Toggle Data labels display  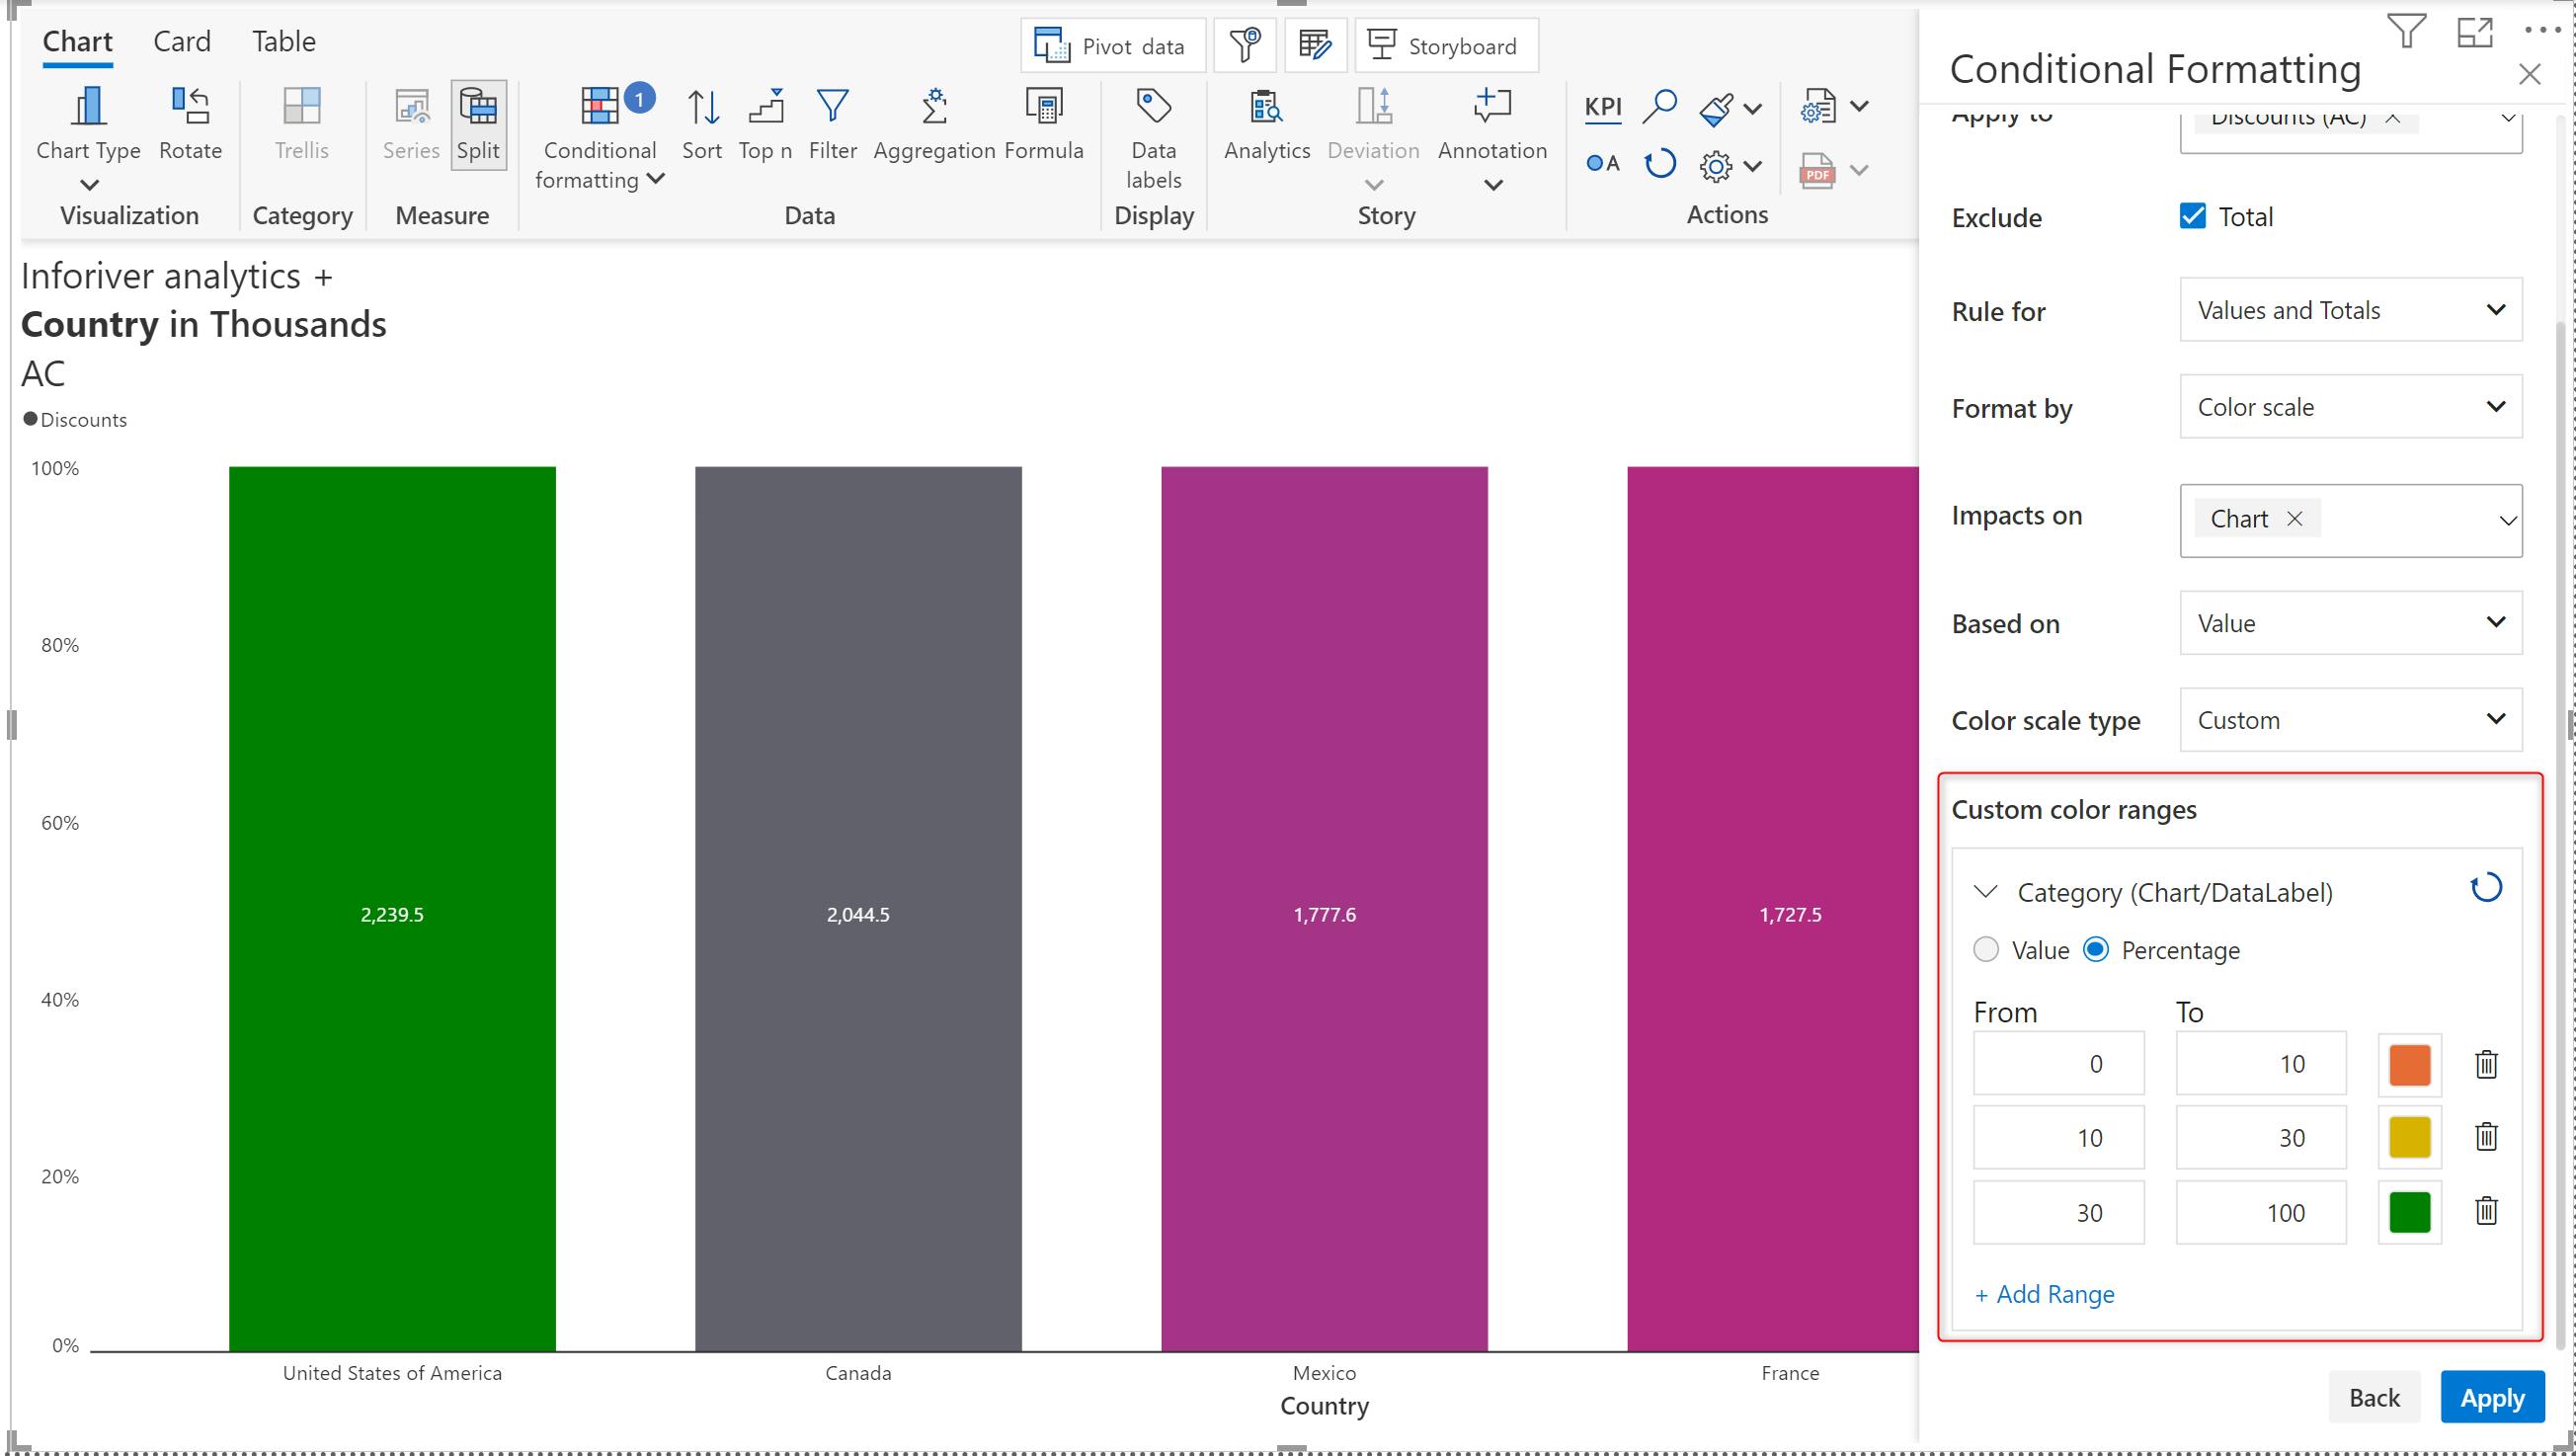point(1153,107)
